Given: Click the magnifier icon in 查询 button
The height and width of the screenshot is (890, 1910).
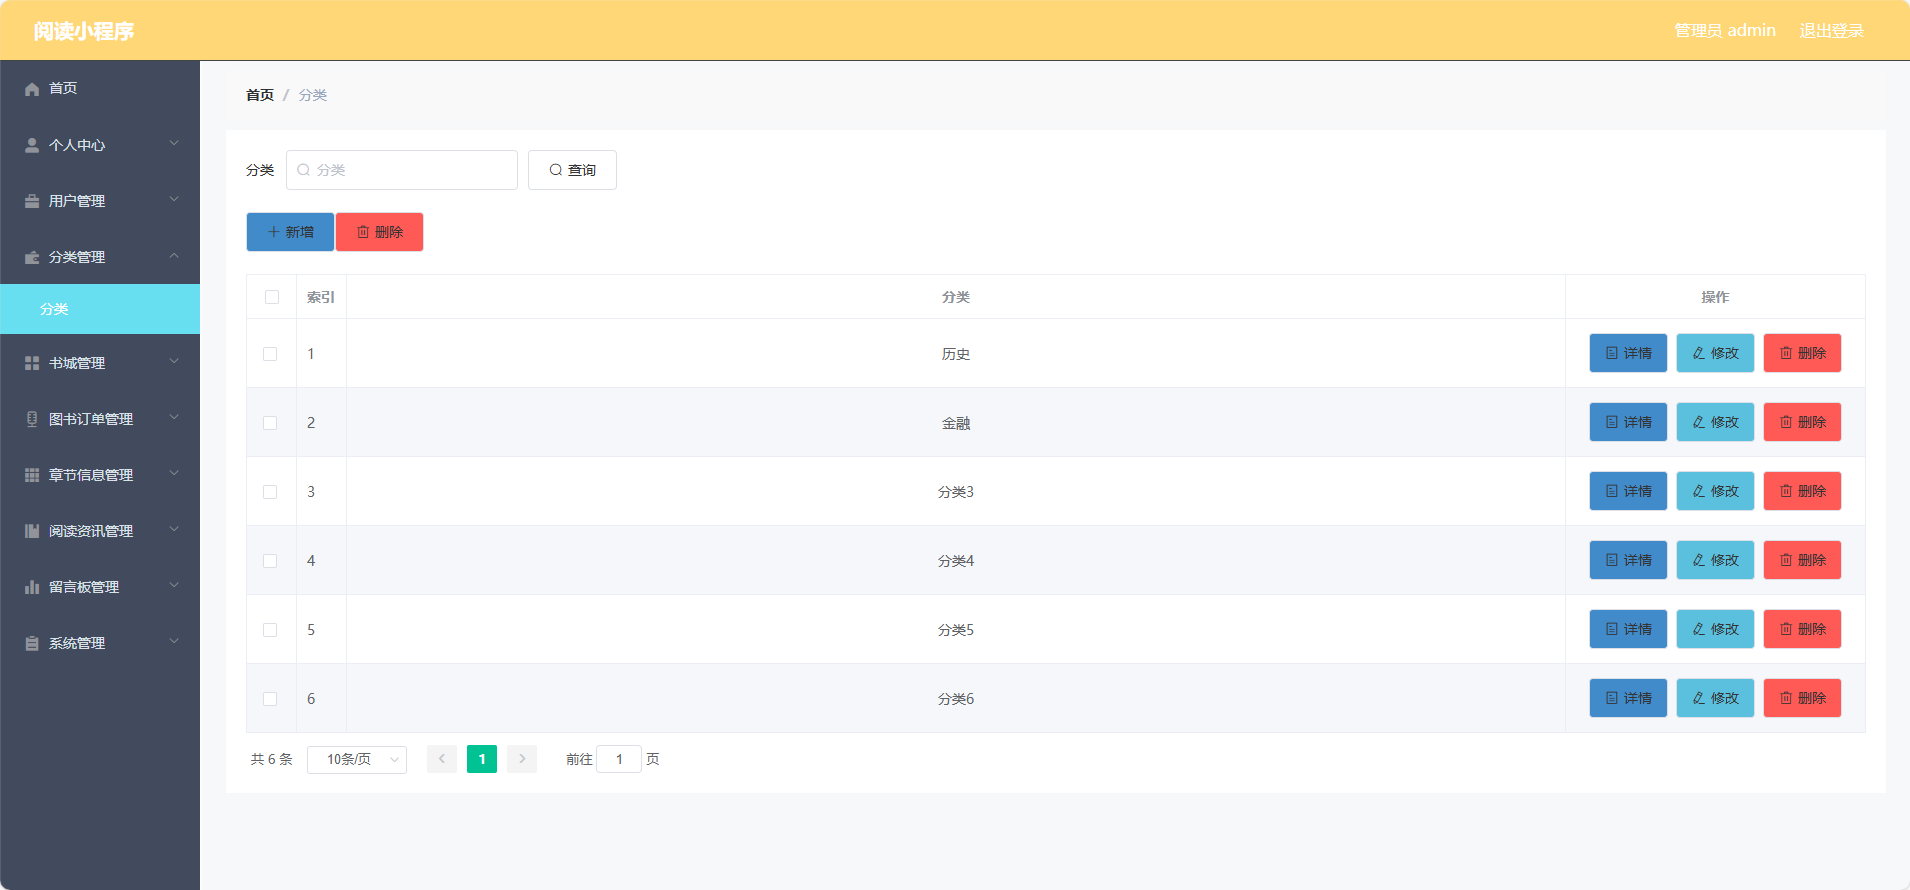Looking at the screenshot, I should 556,170.
